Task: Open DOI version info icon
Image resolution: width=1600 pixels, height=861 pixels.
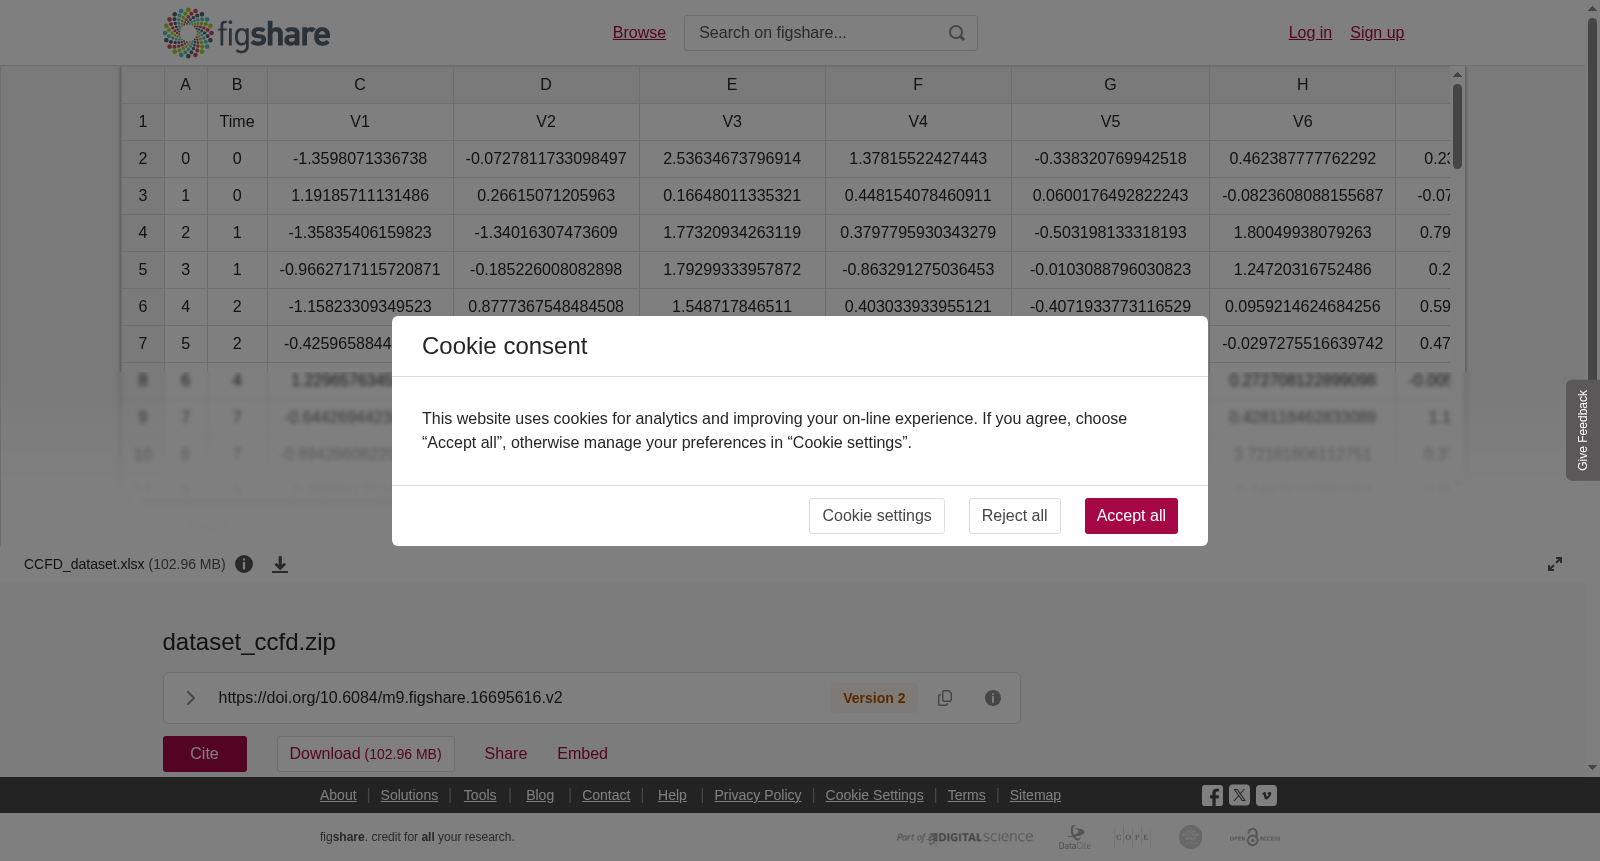Action: pyautogui.click(x=993, y=698)
